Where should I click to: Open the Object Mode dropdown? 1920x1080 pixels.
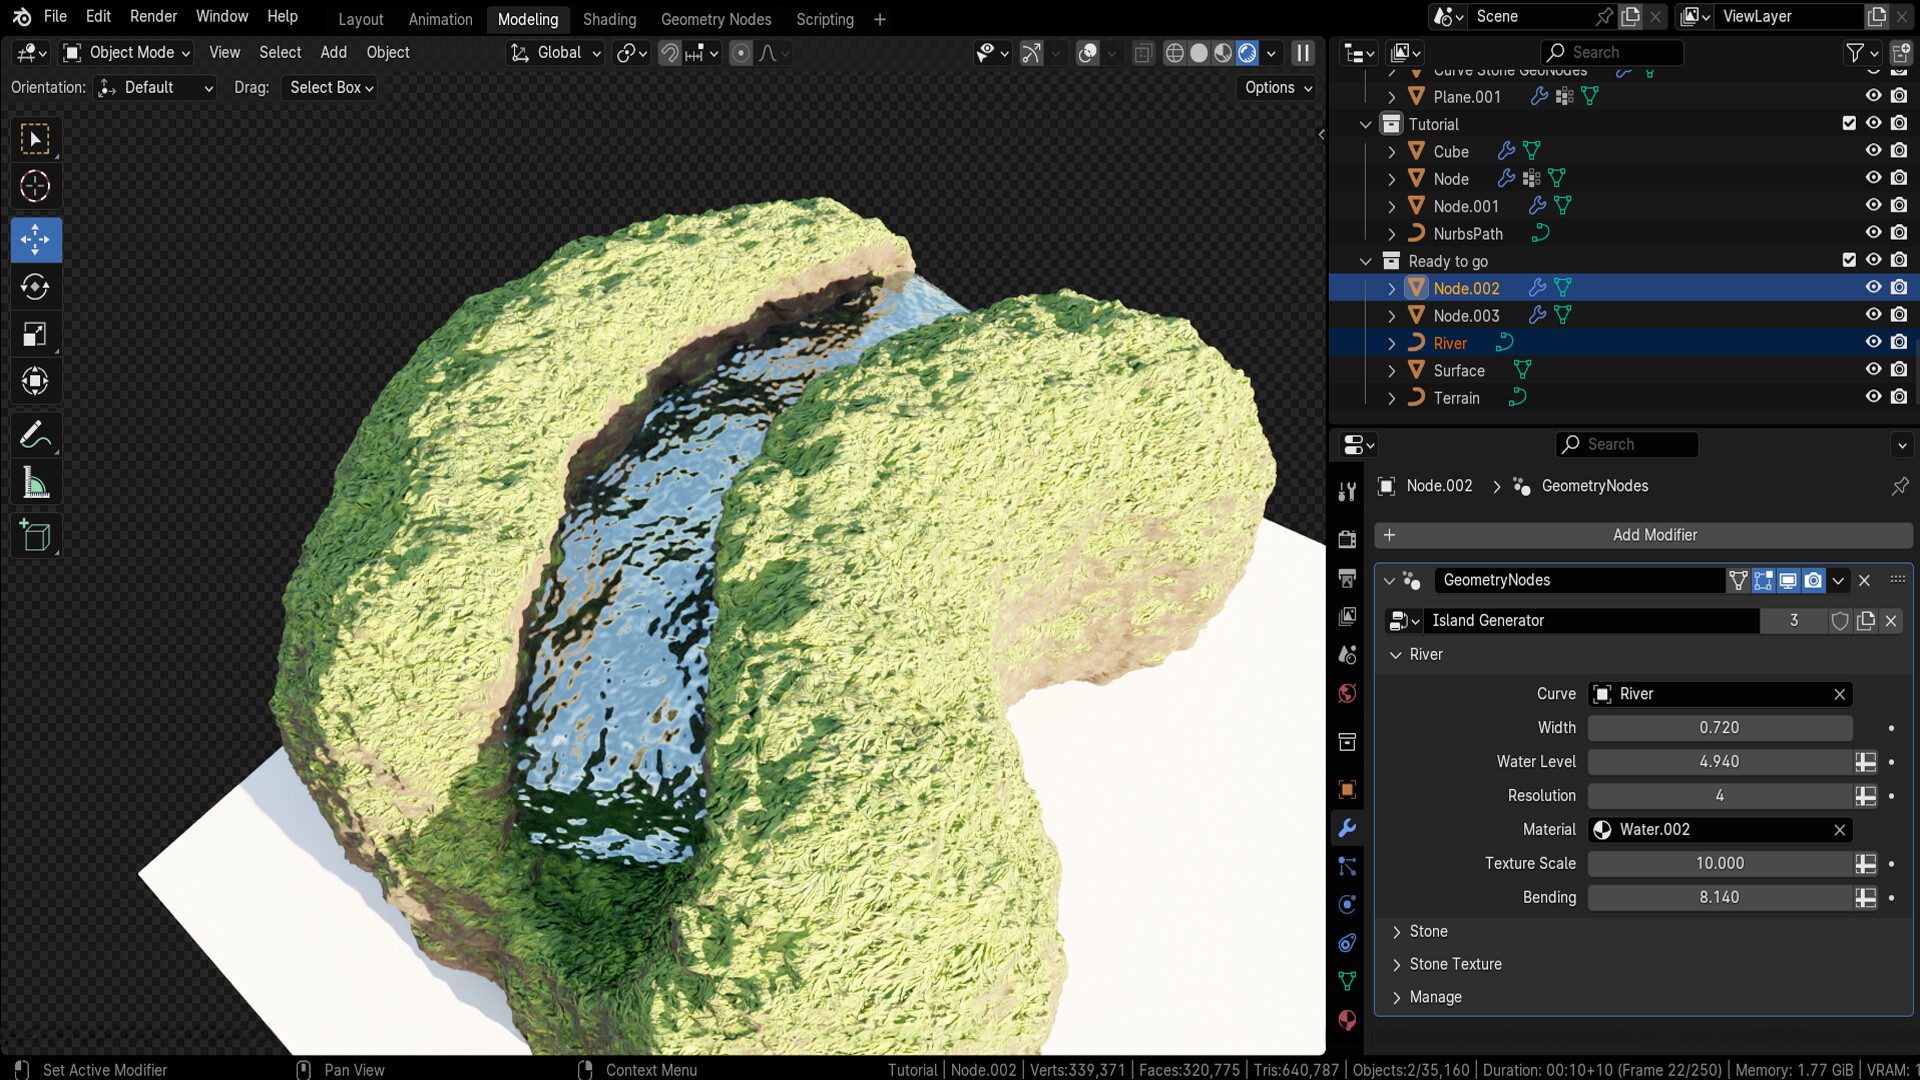click(x=125, y=52)
